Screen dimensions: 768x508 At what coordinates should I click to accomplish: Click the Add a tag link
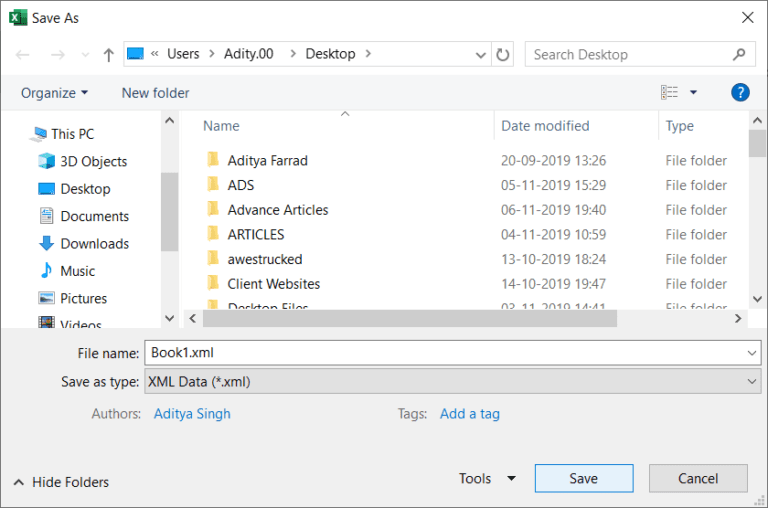469,413
